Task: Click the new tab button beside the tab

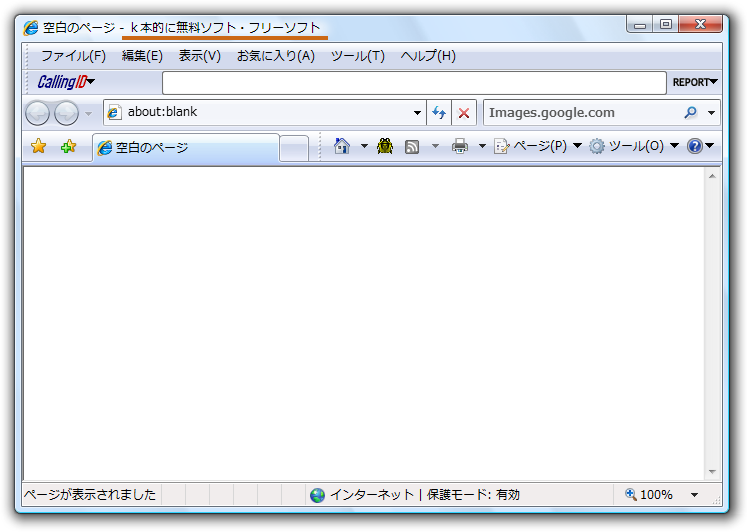Action: [x=294, y=148]
